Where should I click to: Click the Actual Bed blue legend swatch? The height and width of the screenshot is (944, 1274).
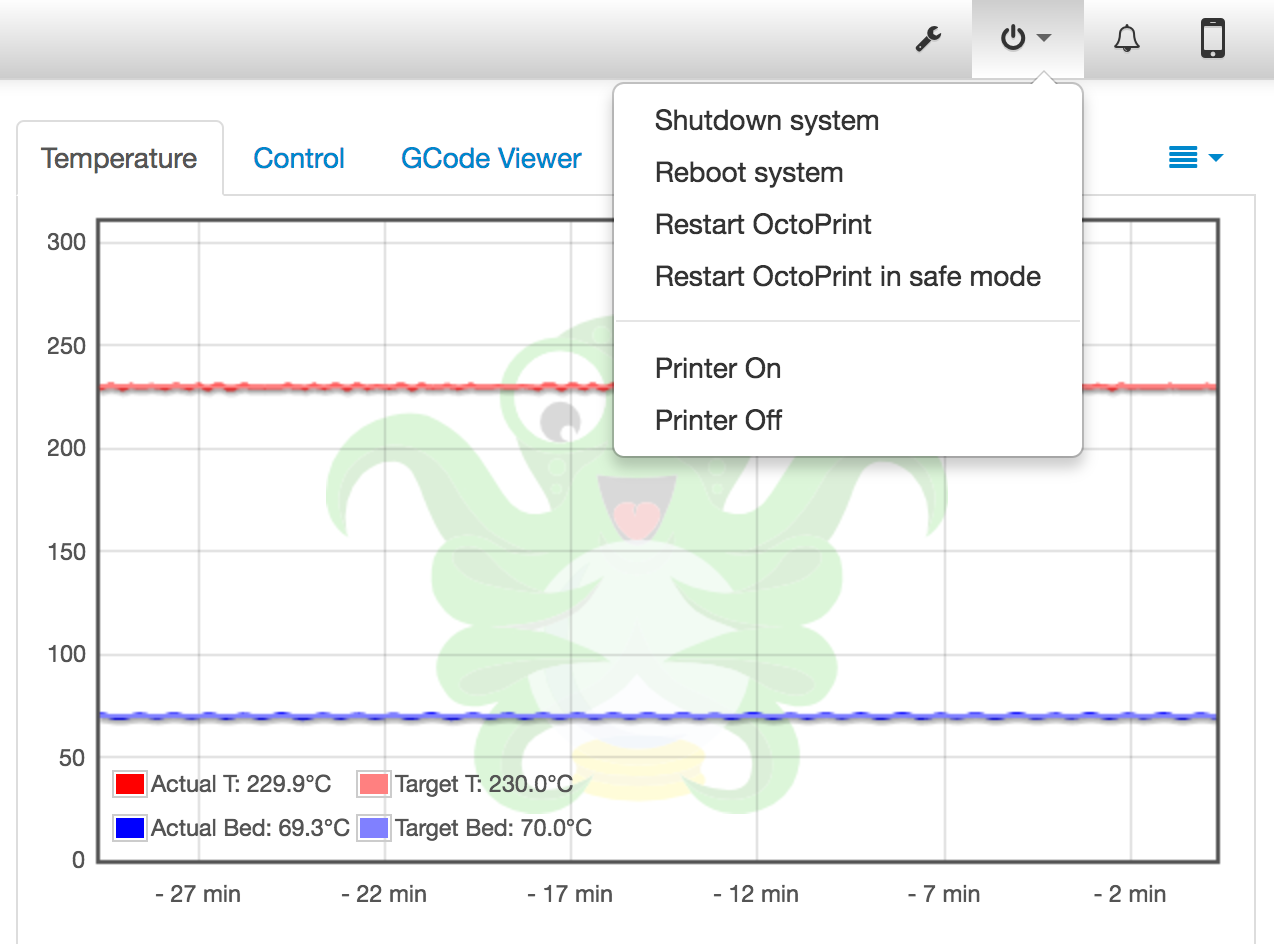click(x=130, y=828)
